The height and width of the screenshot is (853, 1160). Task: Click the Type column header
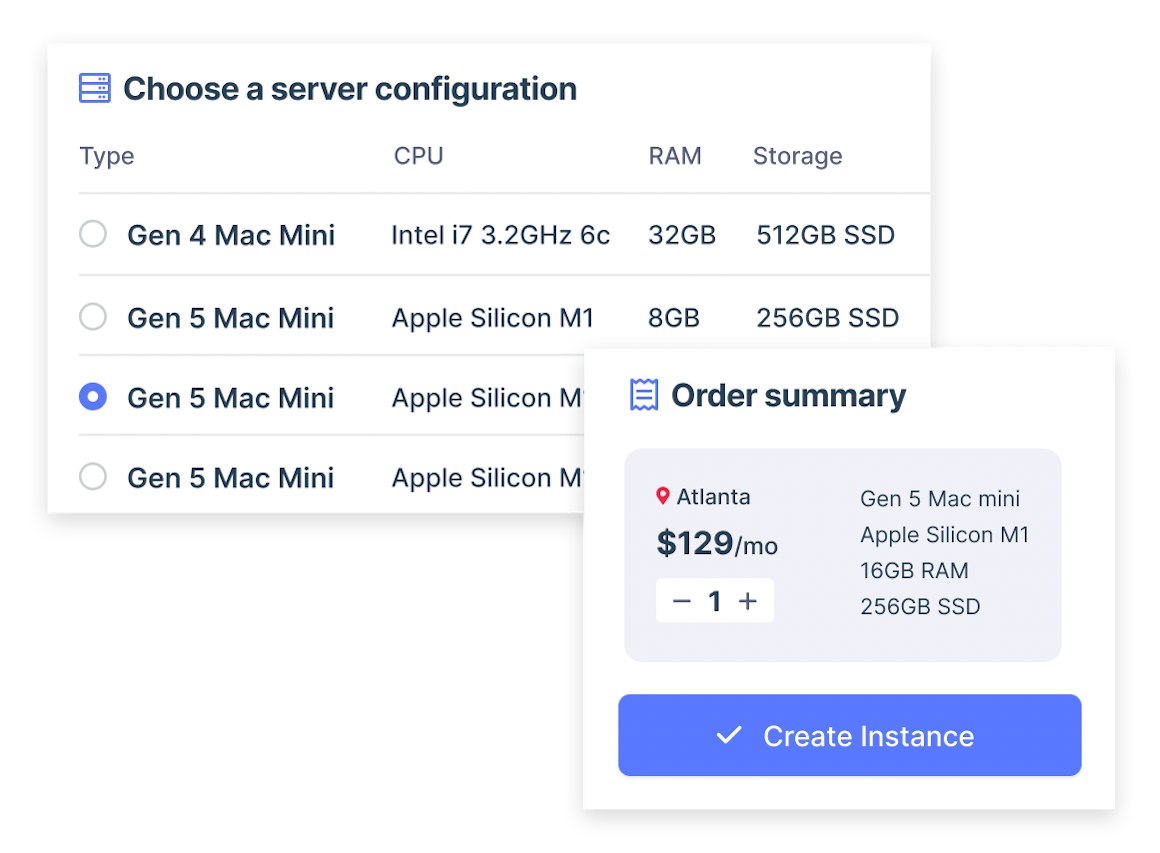coord(107,156)
